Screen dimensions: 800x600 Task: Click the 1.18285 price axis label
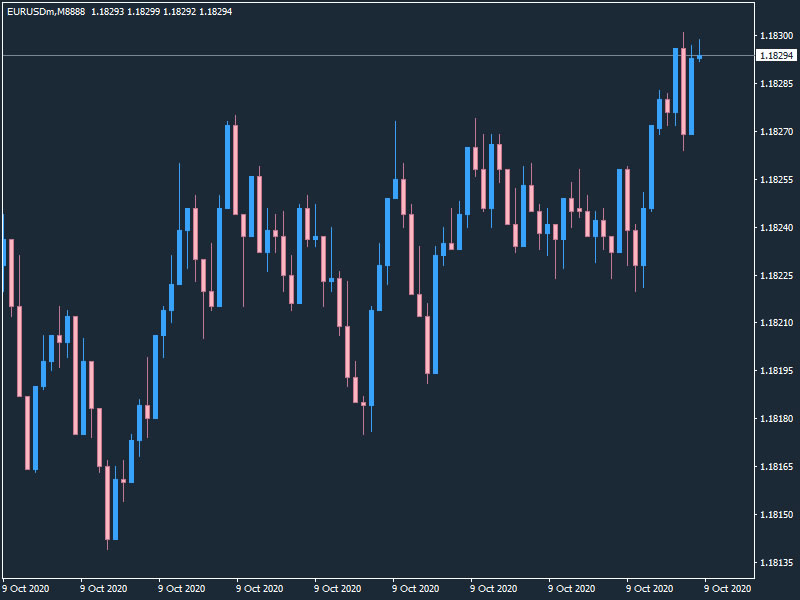(x=776, y=84)
